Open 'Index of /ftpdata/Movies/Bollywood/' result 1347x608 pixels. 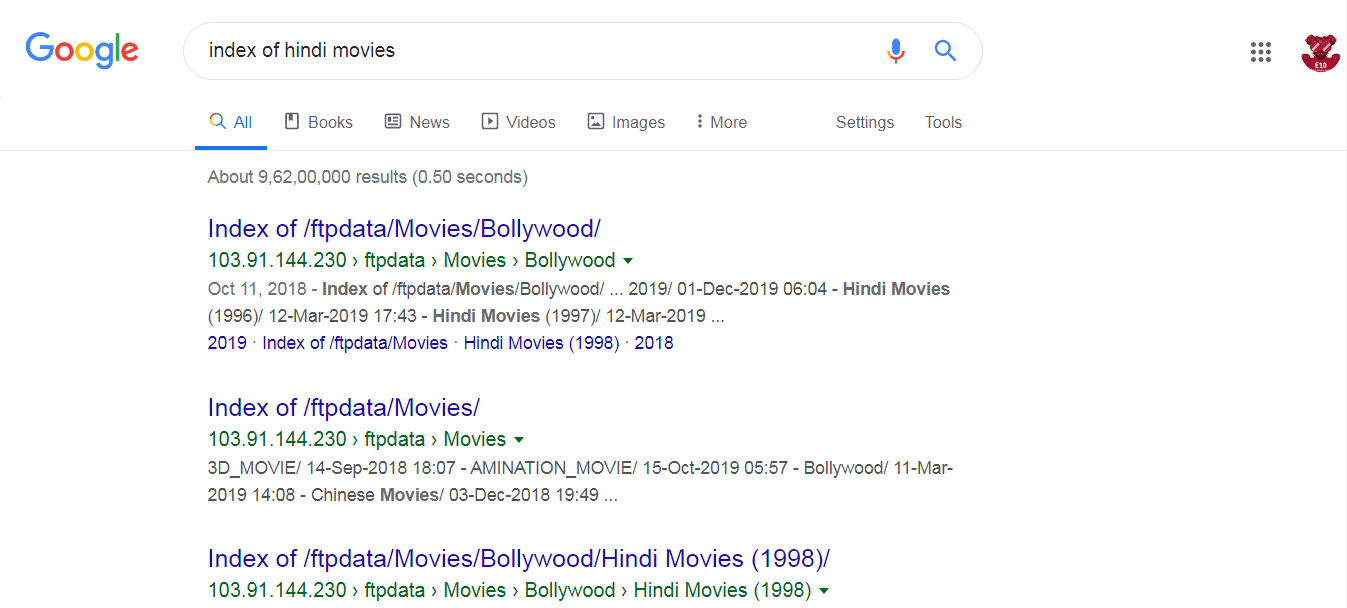click(x=404, y=228)
